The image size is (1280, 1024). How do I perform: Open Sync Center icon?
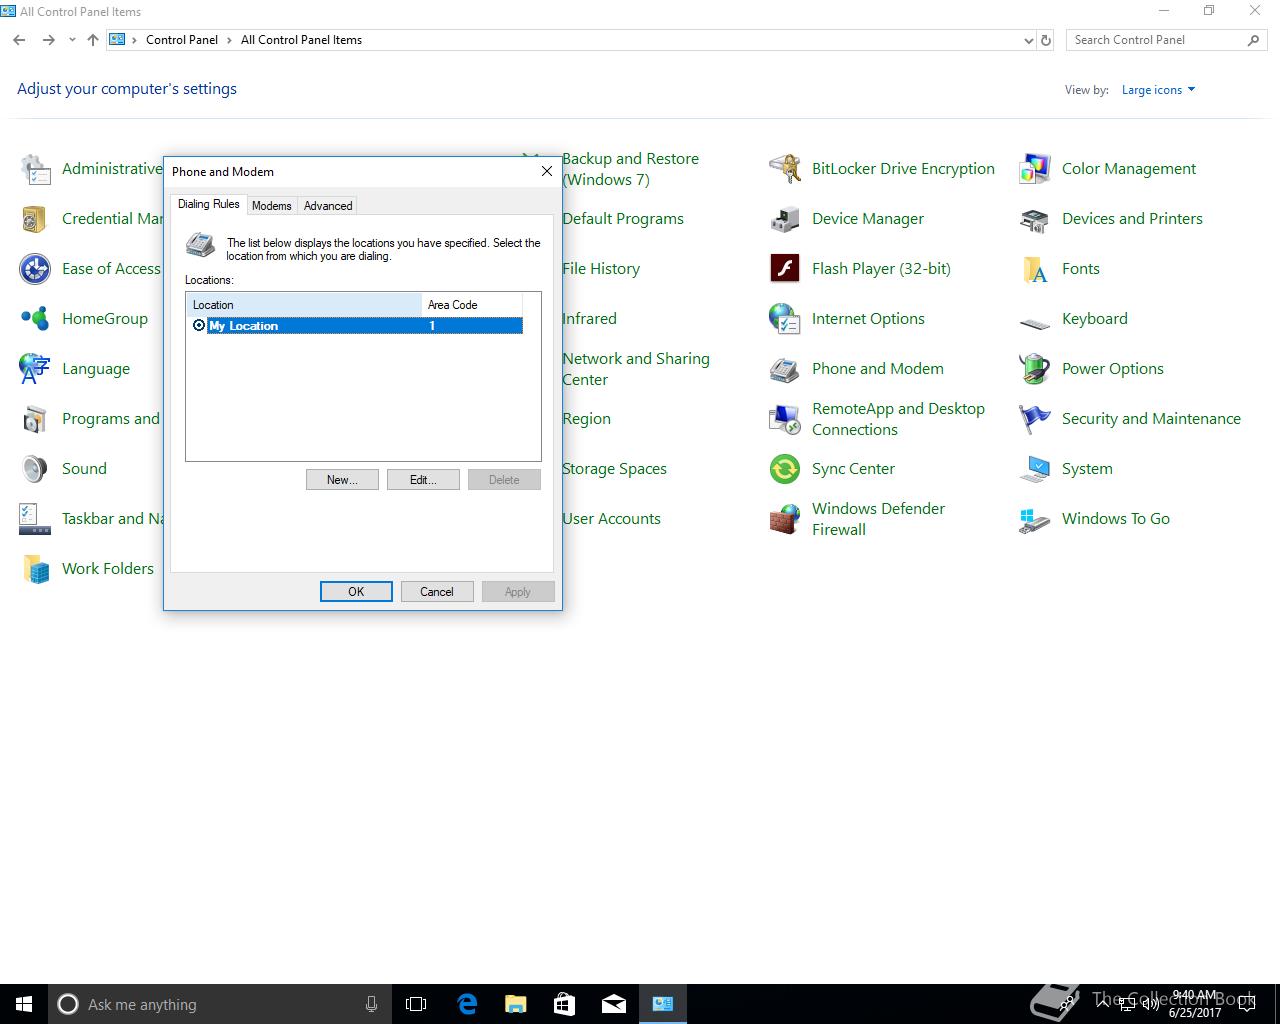tap(785, 469)
